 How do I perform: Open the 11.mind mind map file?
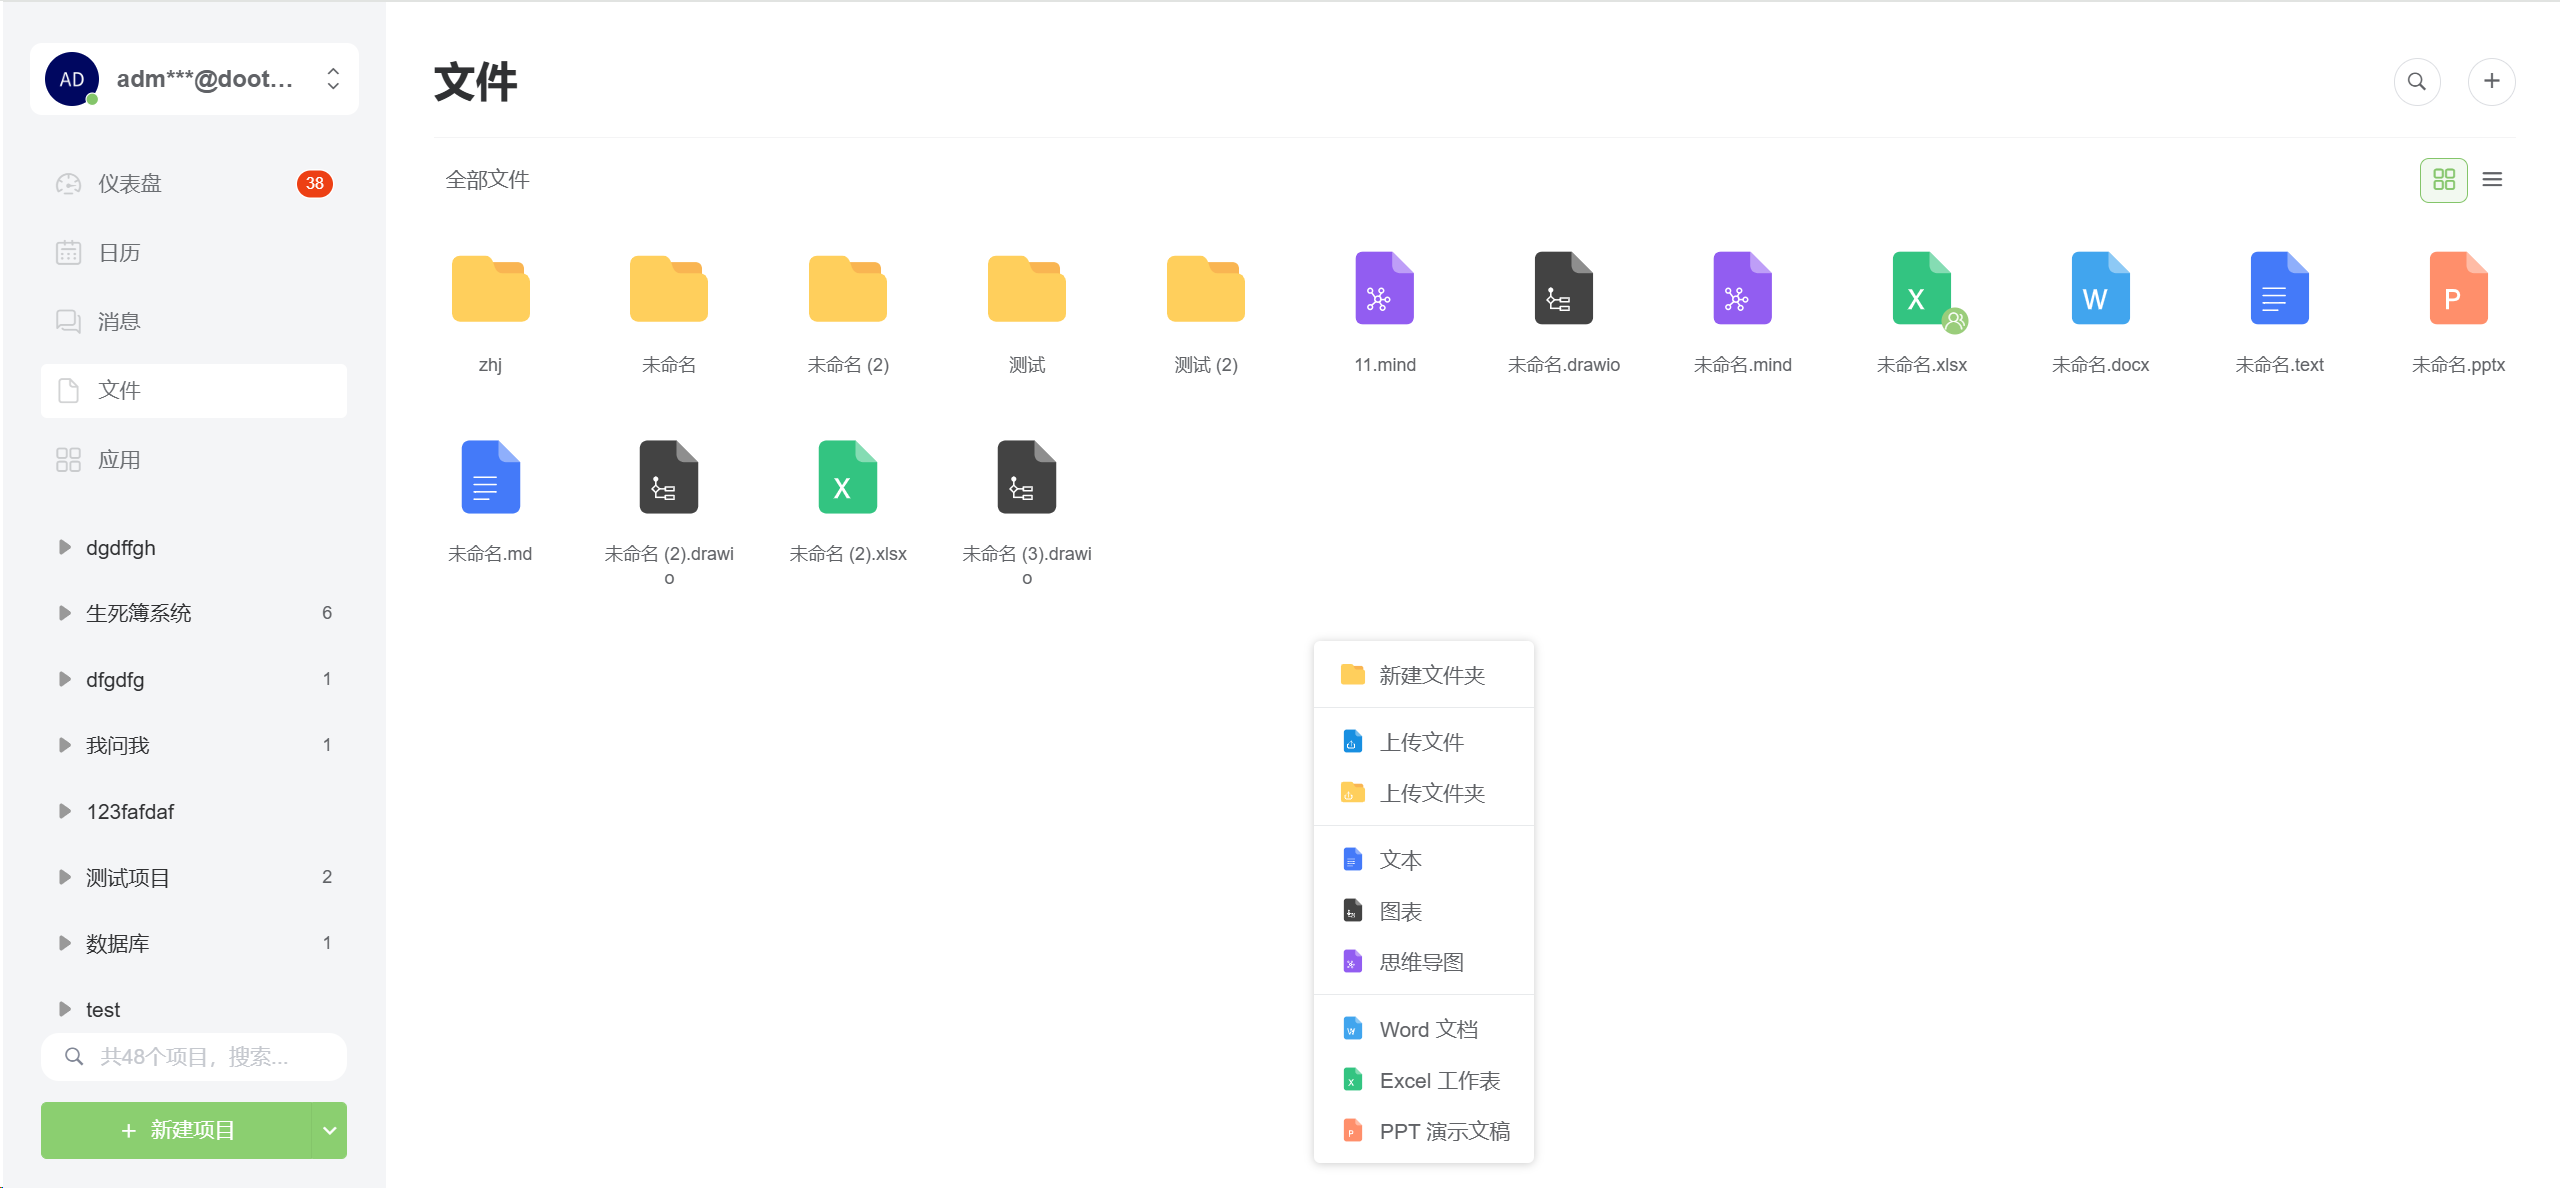(1384, 289)
